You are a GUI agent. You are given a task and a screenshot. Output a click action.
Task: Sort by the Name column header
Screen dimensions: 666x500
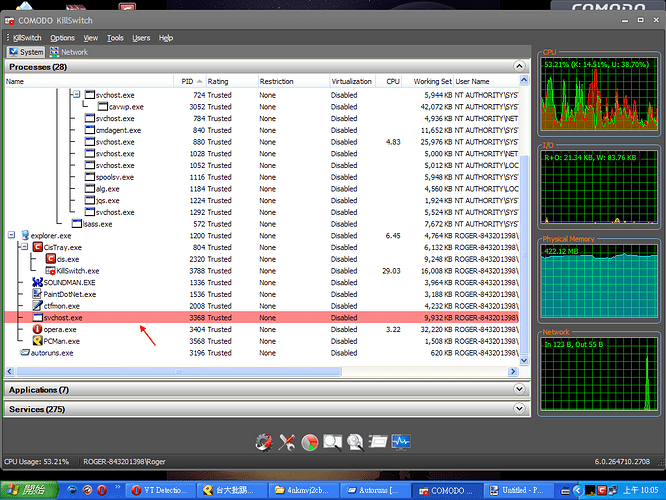89,81
